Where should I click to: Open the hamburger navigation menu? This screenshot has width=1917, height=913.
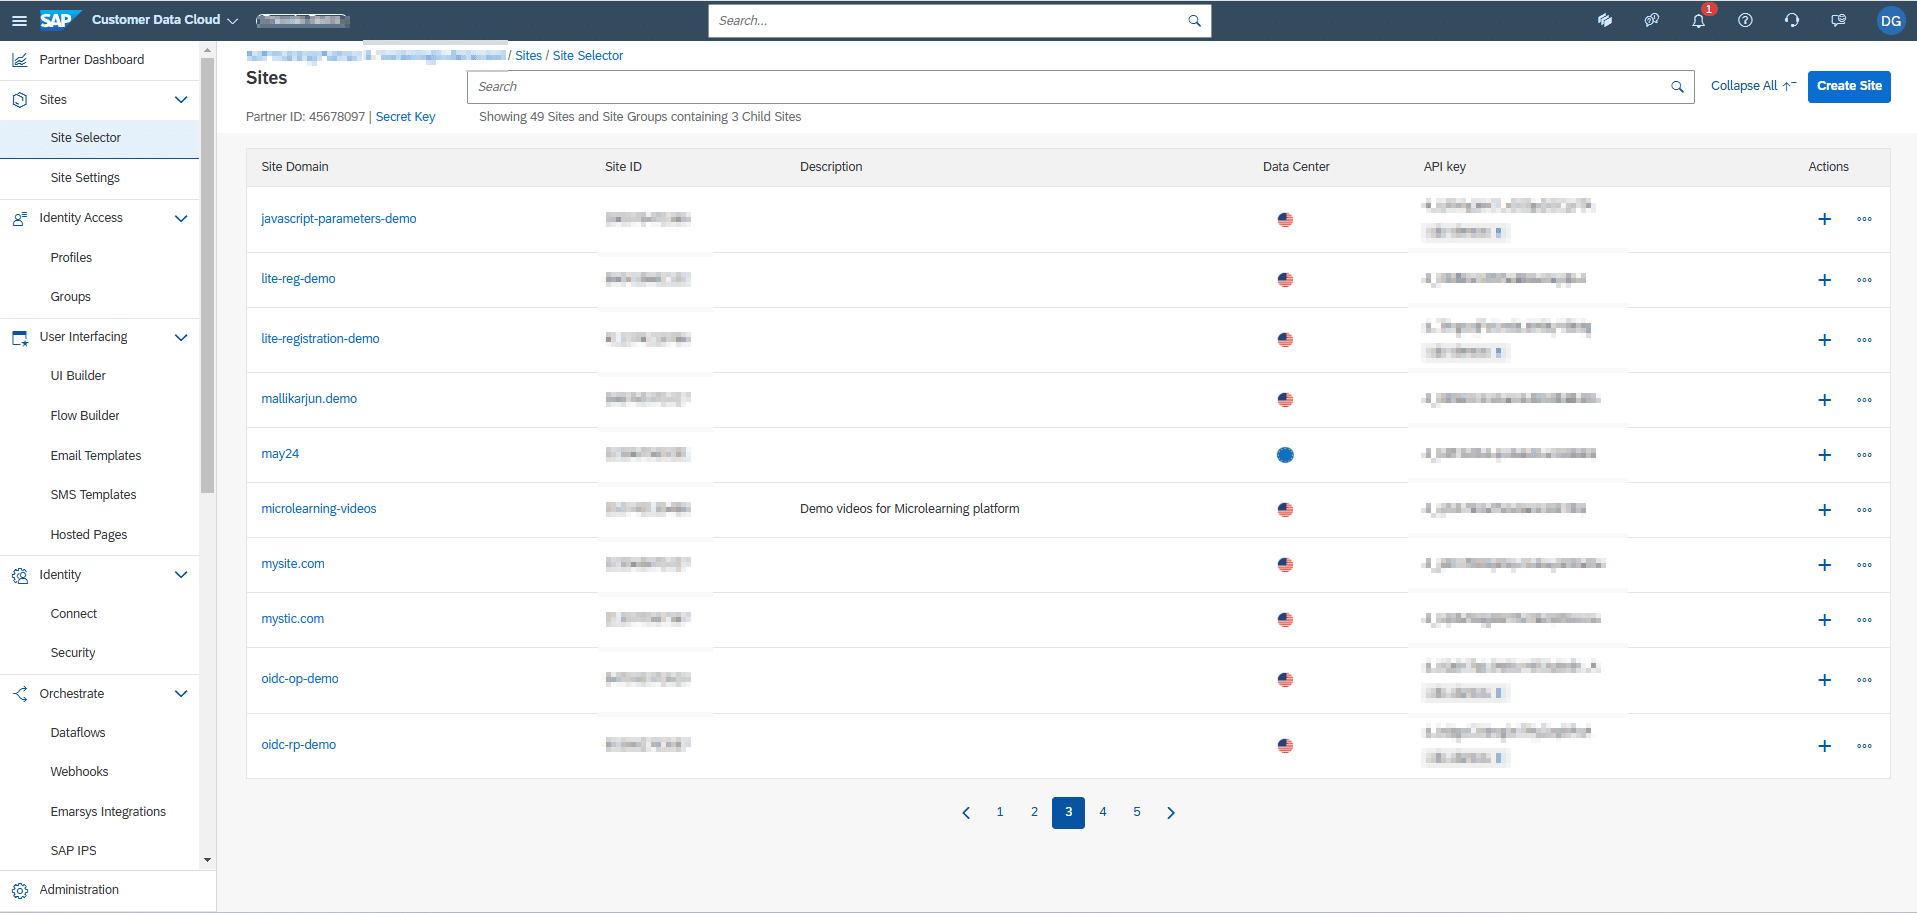[19, 20]
